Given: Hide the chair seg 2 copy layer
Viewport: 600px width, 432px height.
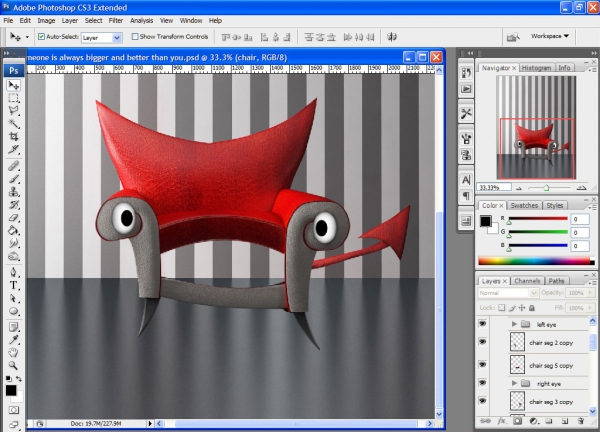Looking at the screenshot, I should click(483, 341).
